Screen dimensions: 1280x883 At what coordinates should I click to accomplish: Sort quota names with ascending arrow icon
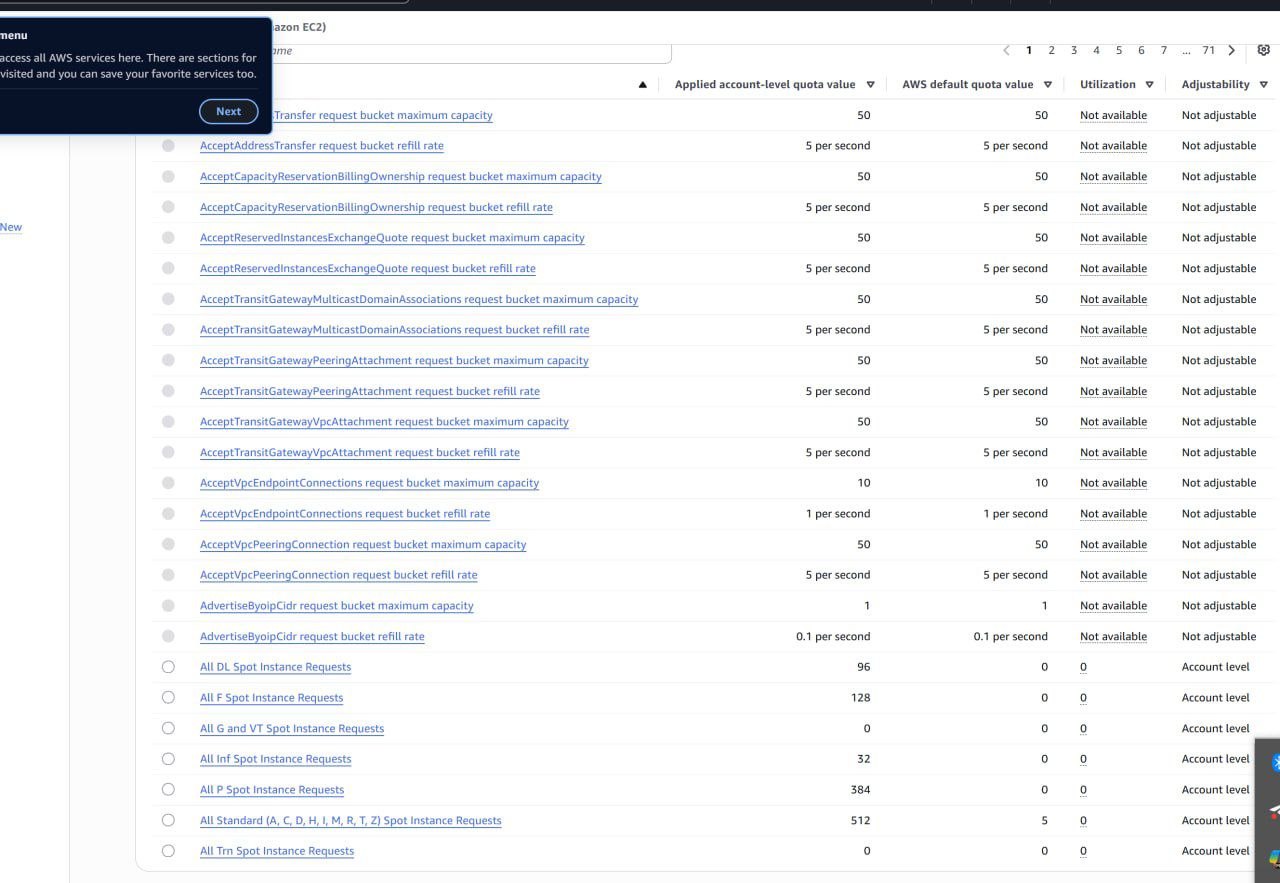tap(643, 85)
